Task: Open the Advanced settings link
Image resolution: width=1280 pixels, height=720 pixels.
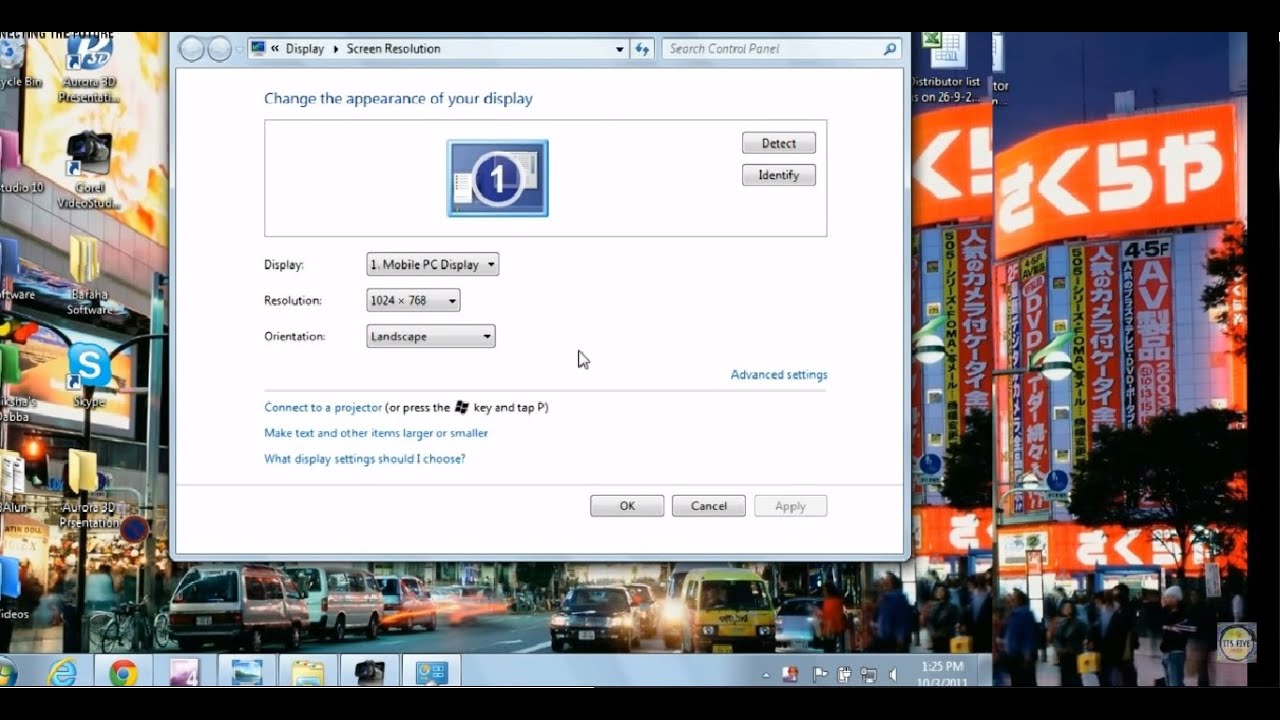Action: click(x=778, y=375)
